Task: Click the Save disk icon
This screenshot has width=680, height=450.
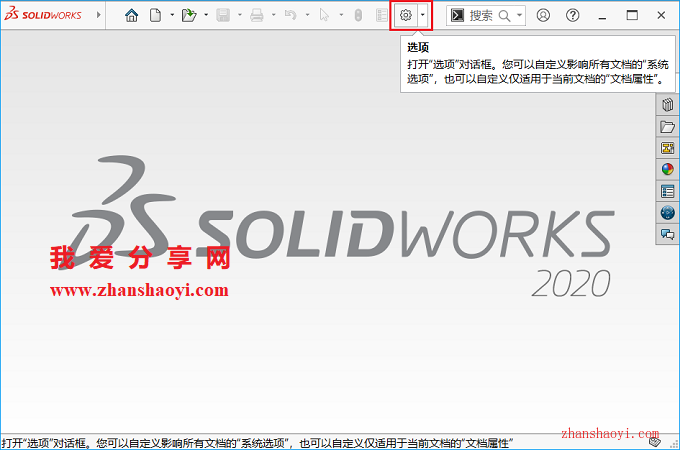Action: pyautogui.click(x=223, y=16)
